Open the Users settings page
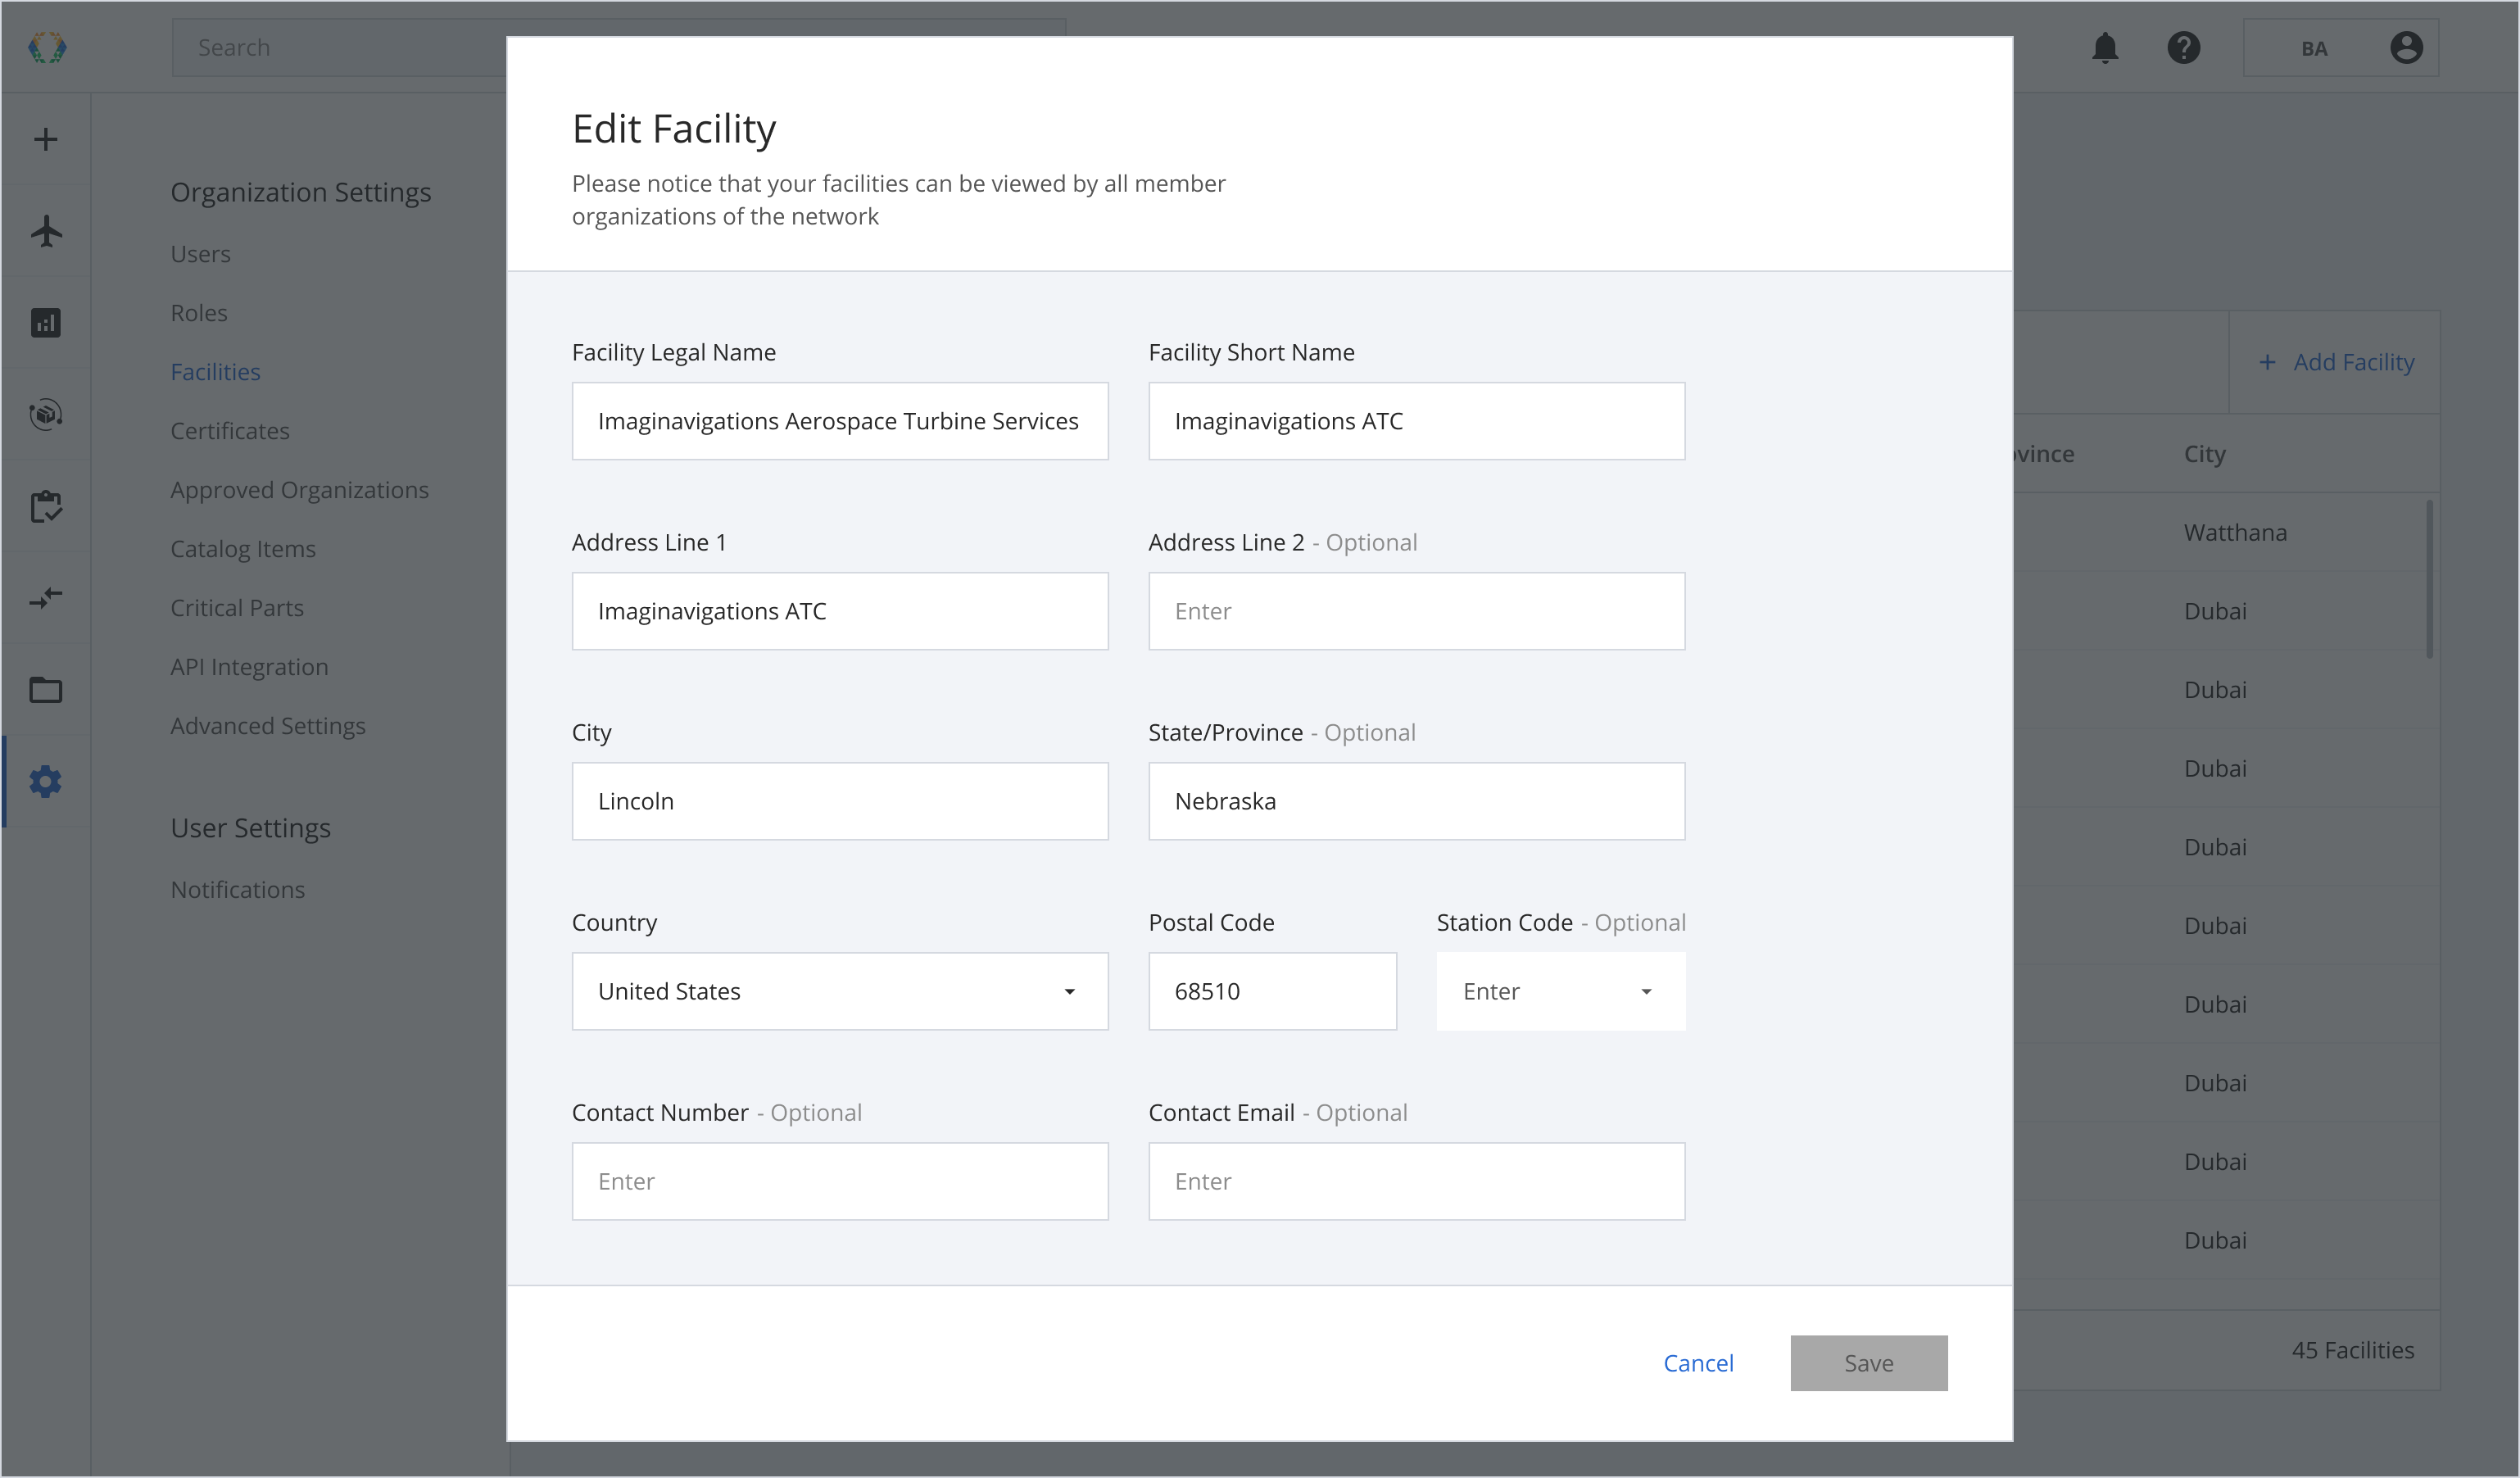 (x=200, y=254)
